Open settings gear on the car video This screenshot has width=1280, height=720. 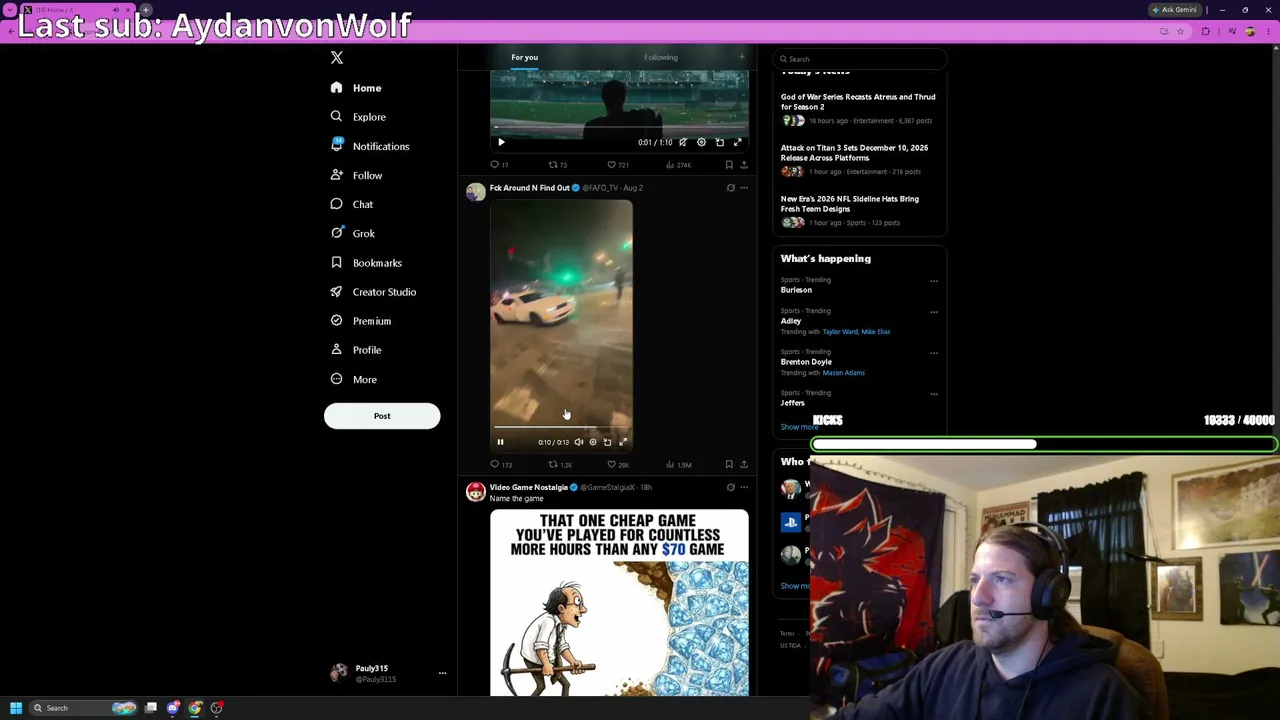click(x=592, y=442)
